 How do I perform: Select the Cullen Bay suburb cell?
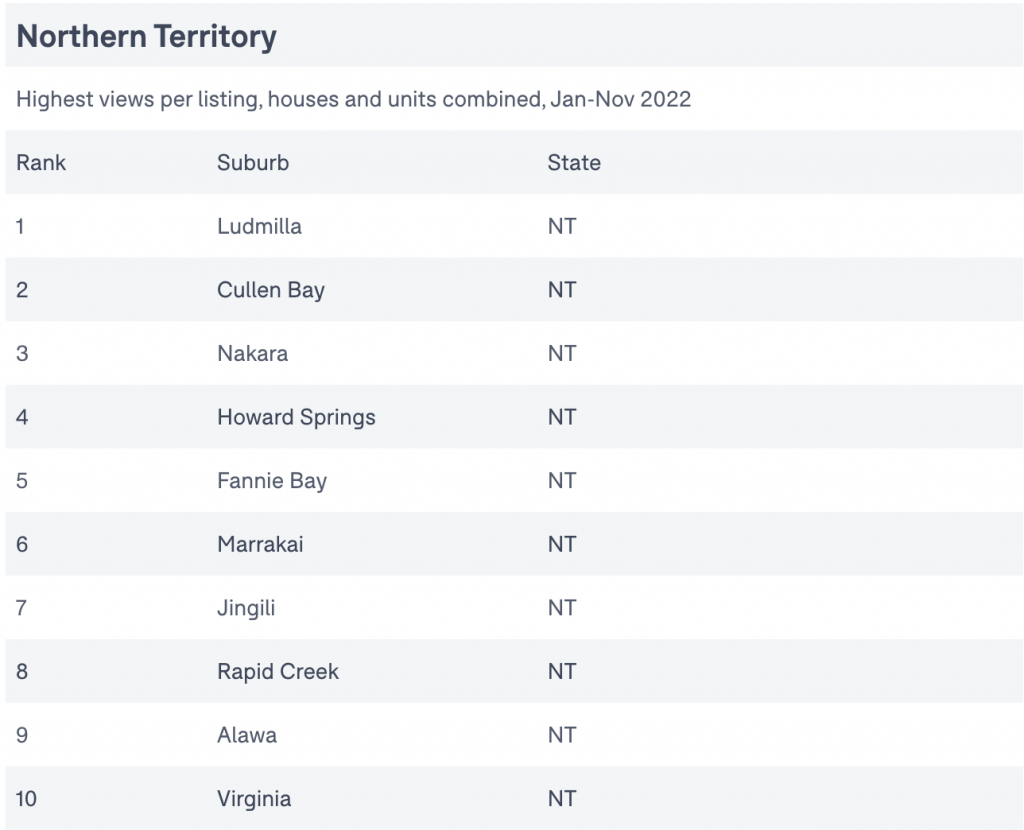click(271, 290)
